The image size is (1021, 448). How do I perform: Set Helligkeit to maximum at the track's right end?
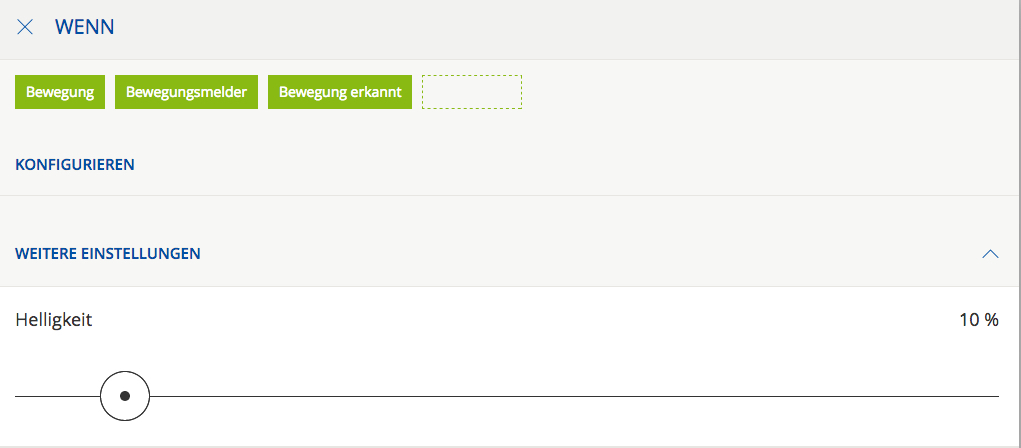coord(996,396)
